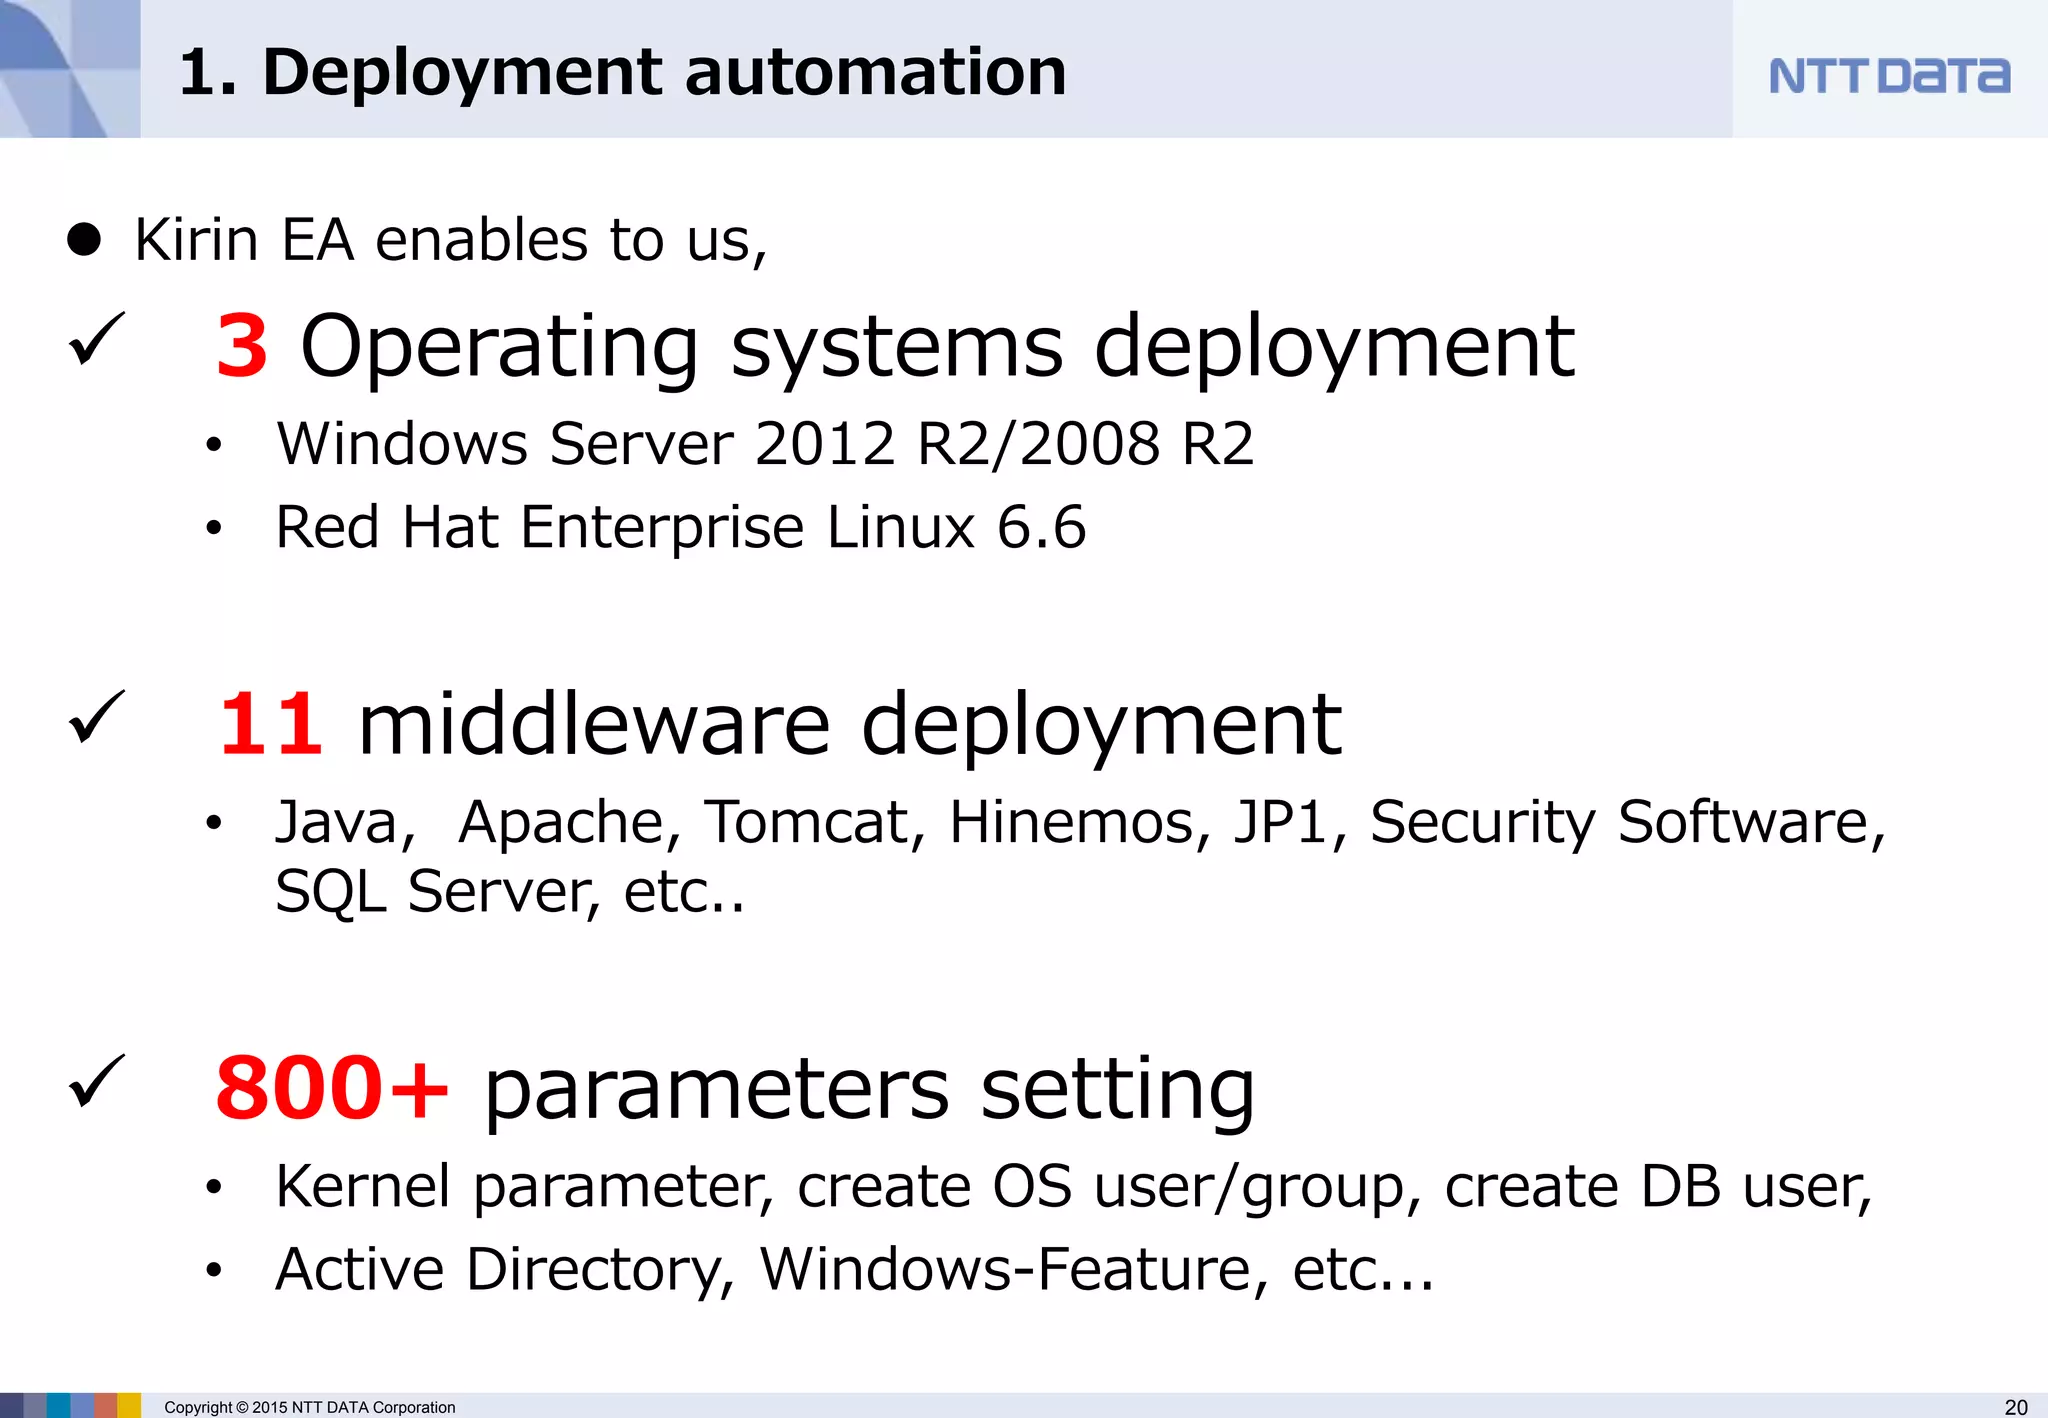Click the copyright notice in the footer

pyautogui.click(x=310, y=1407)
